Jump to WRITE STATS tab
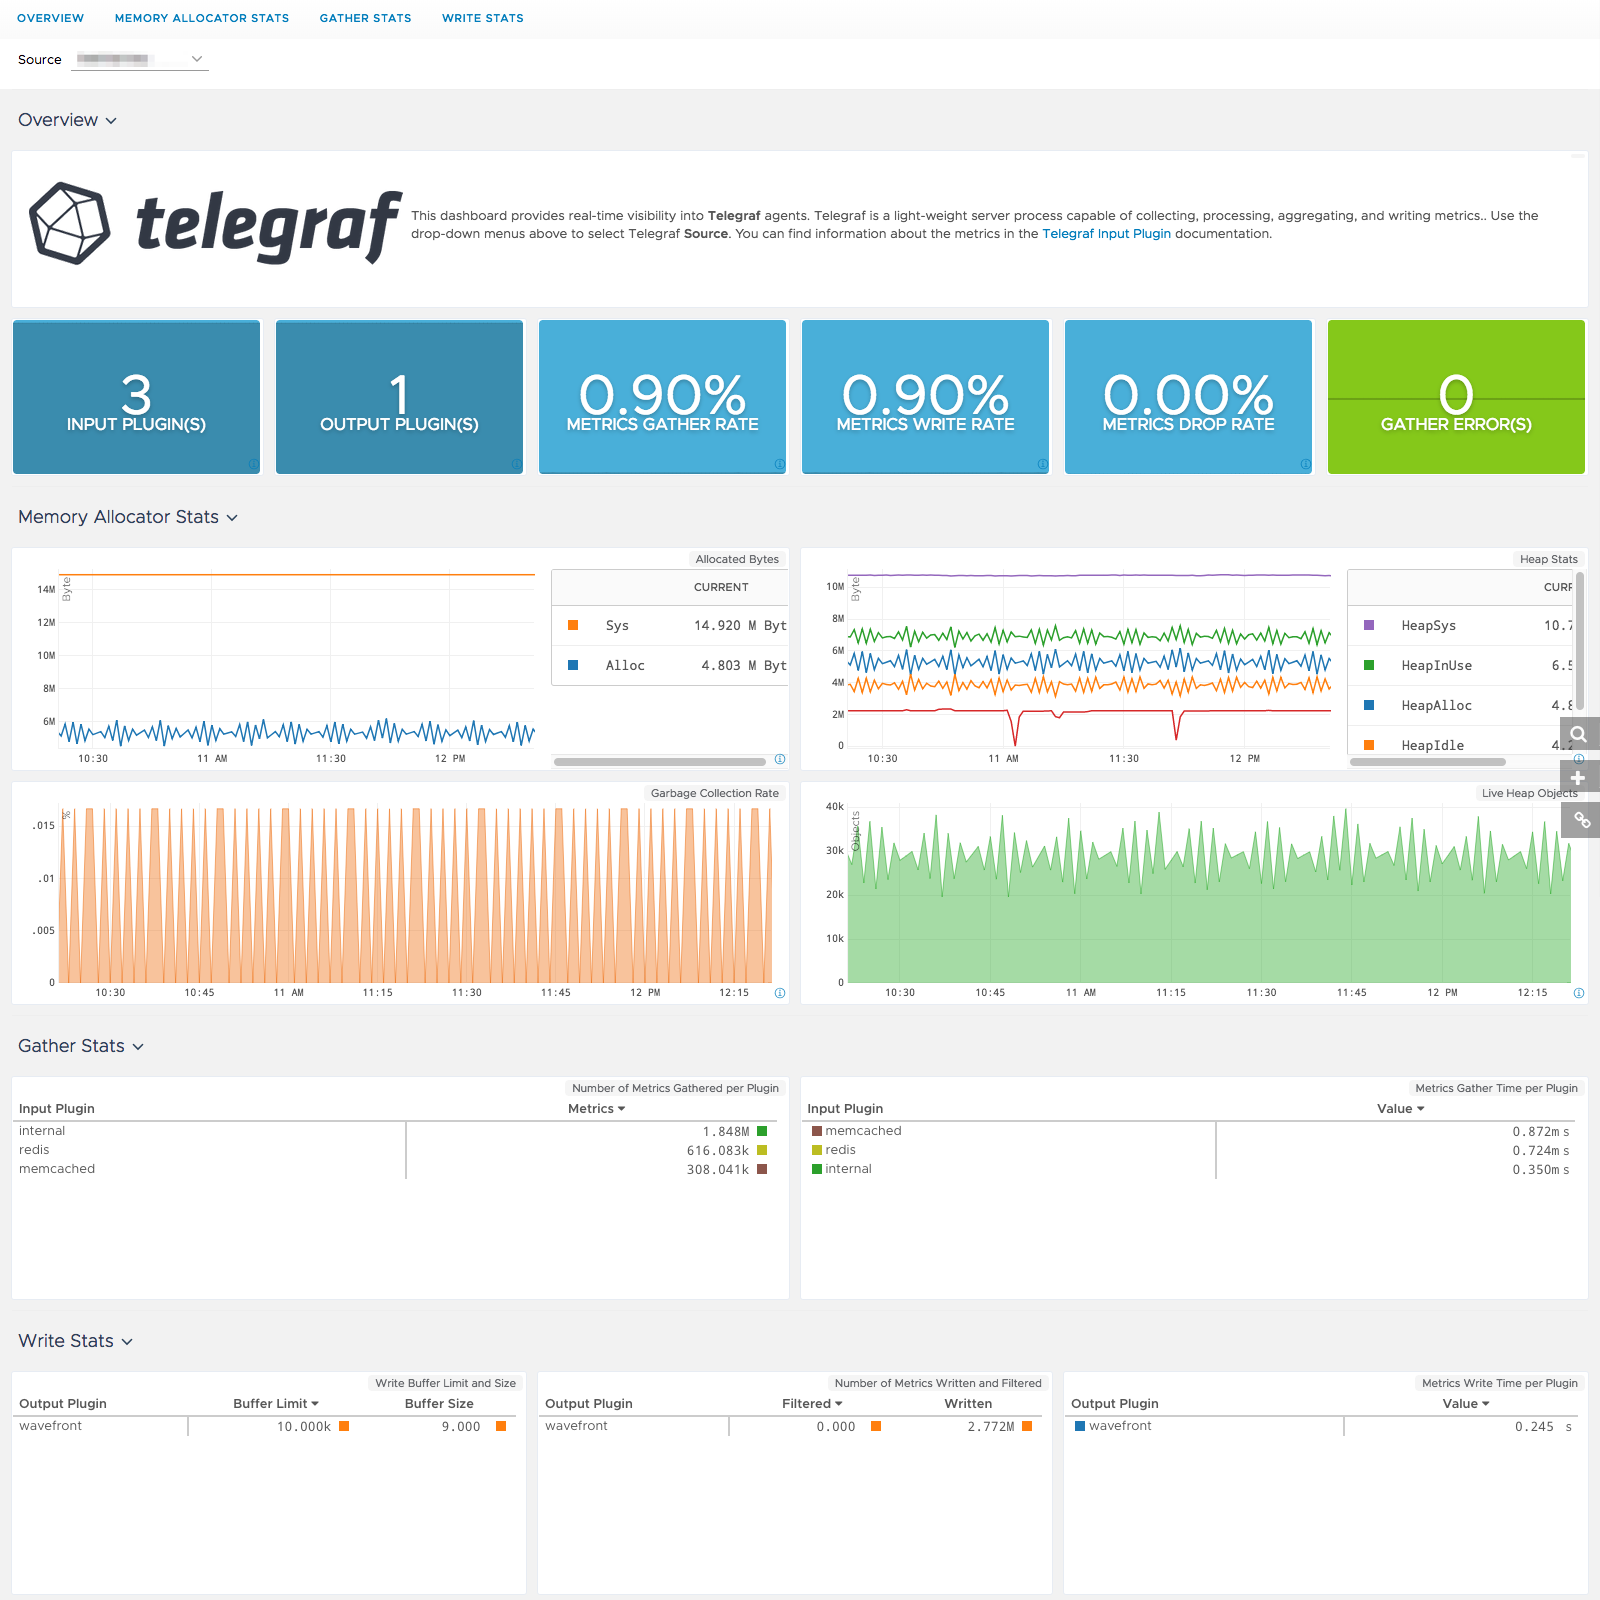 click(x=483, y=18)
